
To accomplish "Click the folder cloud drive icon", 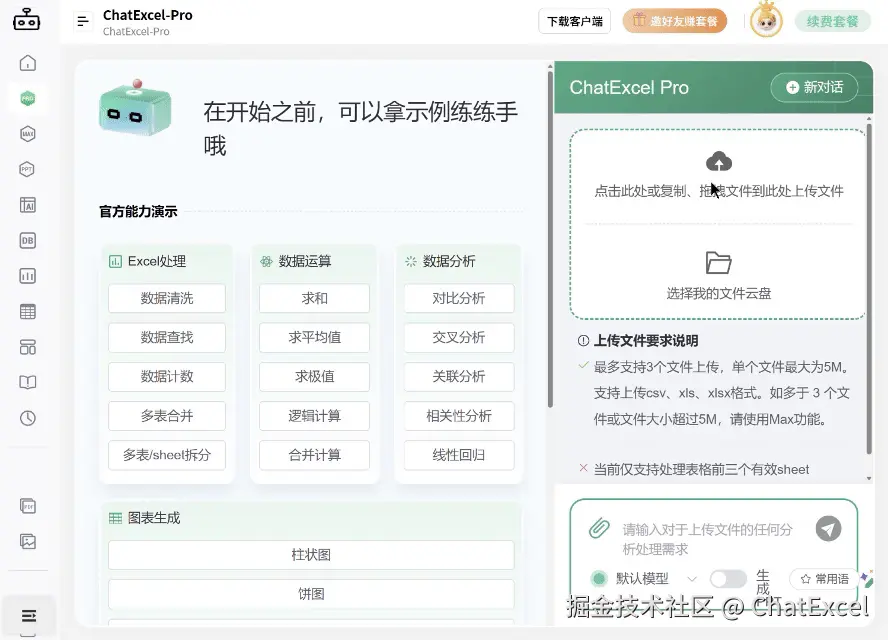I will click(719, 263).
